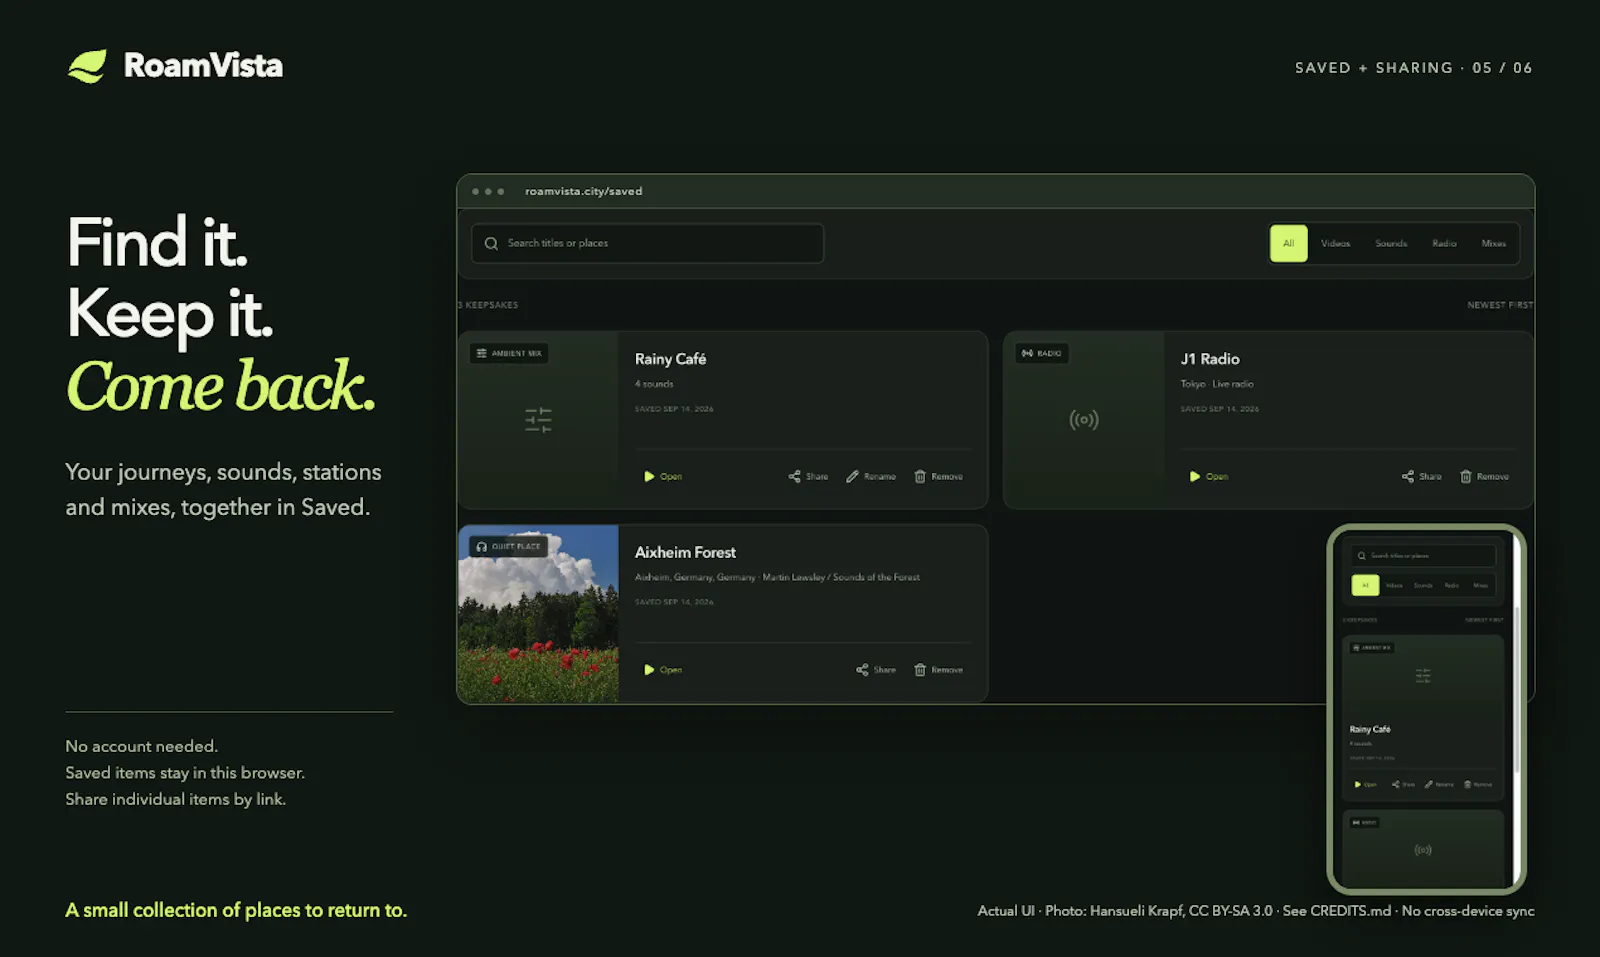Select the All filter in phone mockup
The width and height of the screenshot is (1600, 957).
click(x=1365, y=585)
